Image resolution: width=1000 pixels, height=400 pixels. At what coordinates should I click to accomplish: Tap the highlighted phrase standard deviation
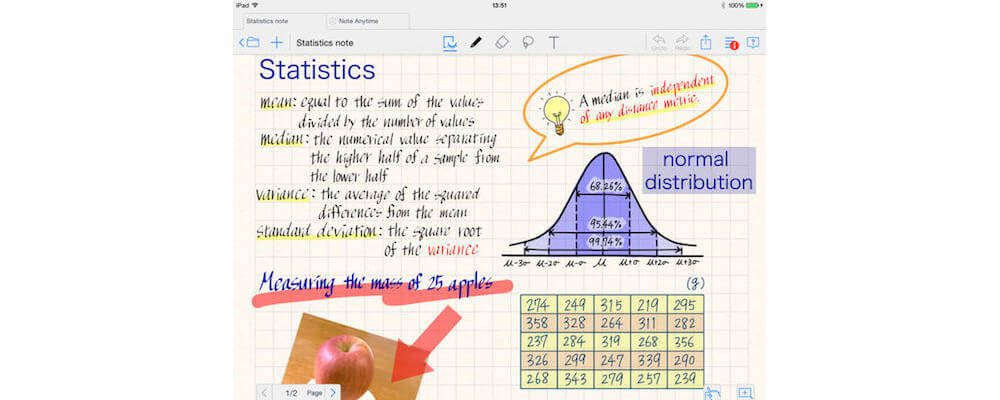coord(320,231)
